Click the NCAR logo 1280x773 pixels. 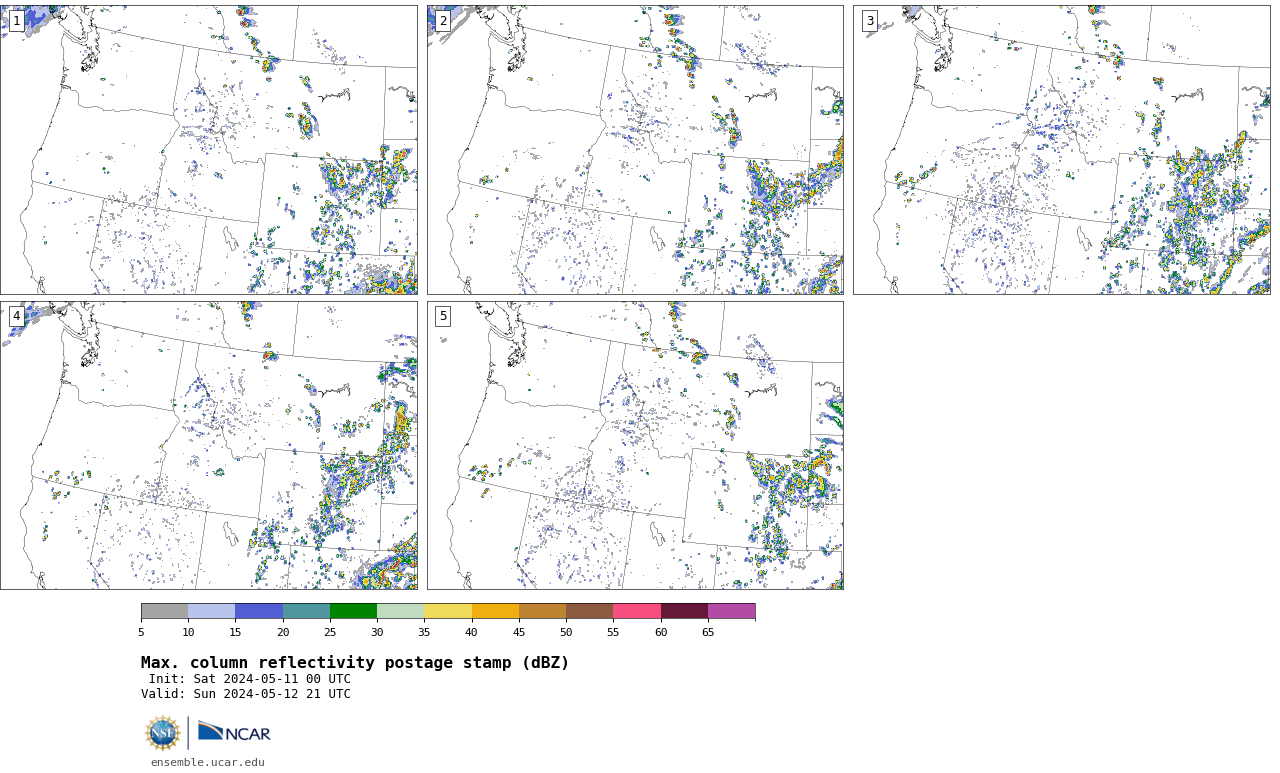[x=234, y=733]
